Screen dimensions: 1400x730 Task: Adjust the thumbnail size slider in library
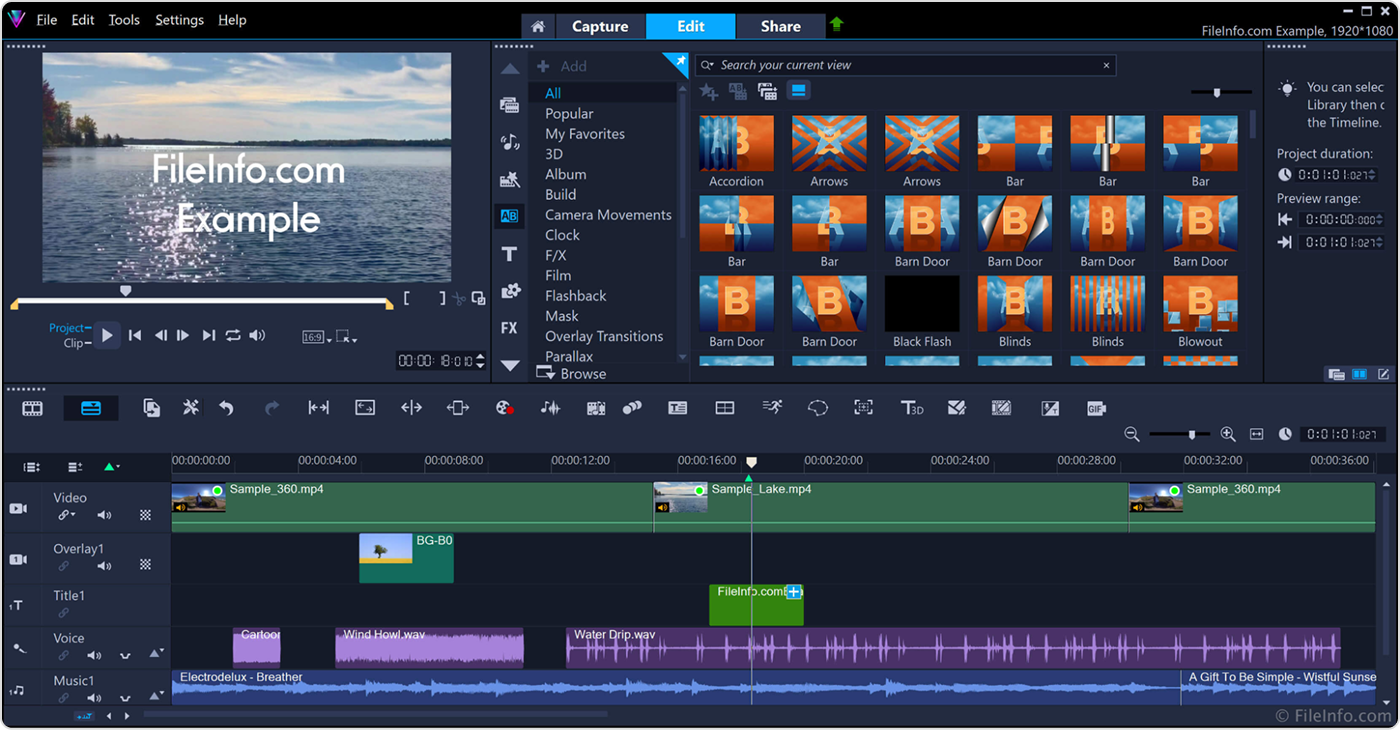pos(1217,92)
